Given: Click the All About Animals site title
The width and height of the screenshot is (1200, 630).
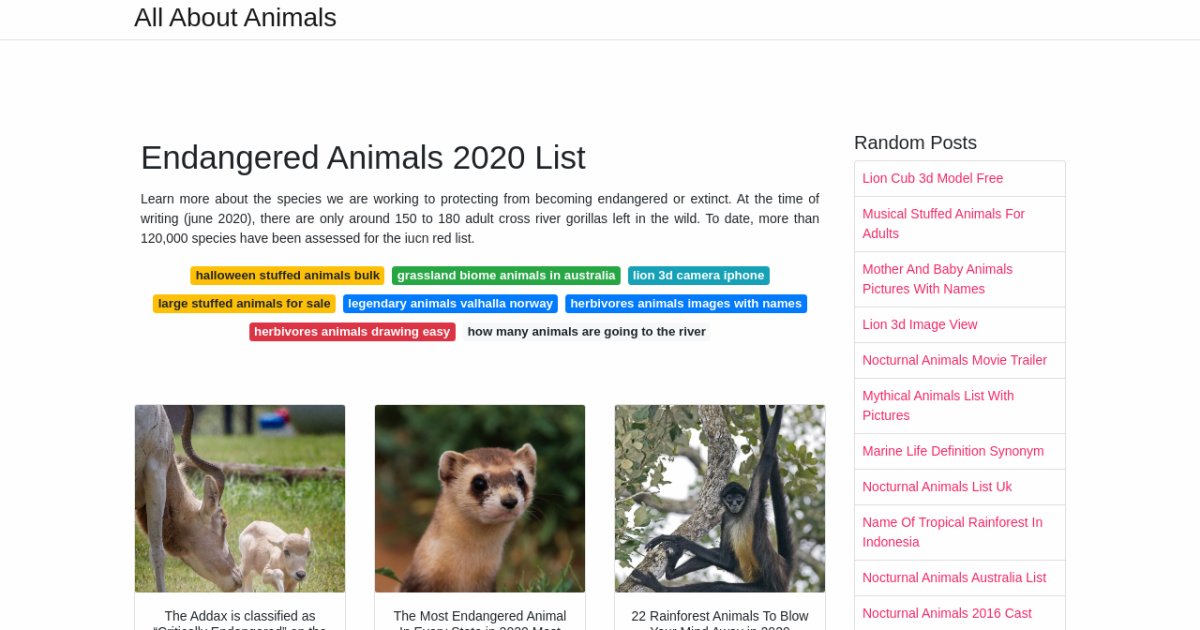Looking at the screenshot, I should coord(235,18).
